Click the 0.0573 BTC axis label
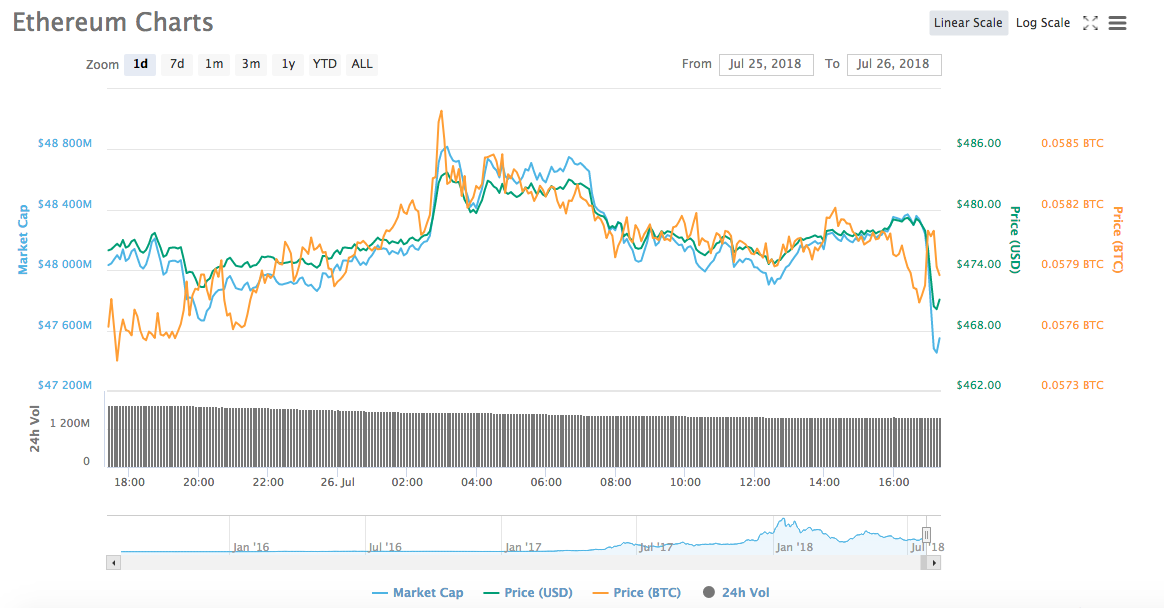Screen dimensions: 1164x608 point(1072,385)
